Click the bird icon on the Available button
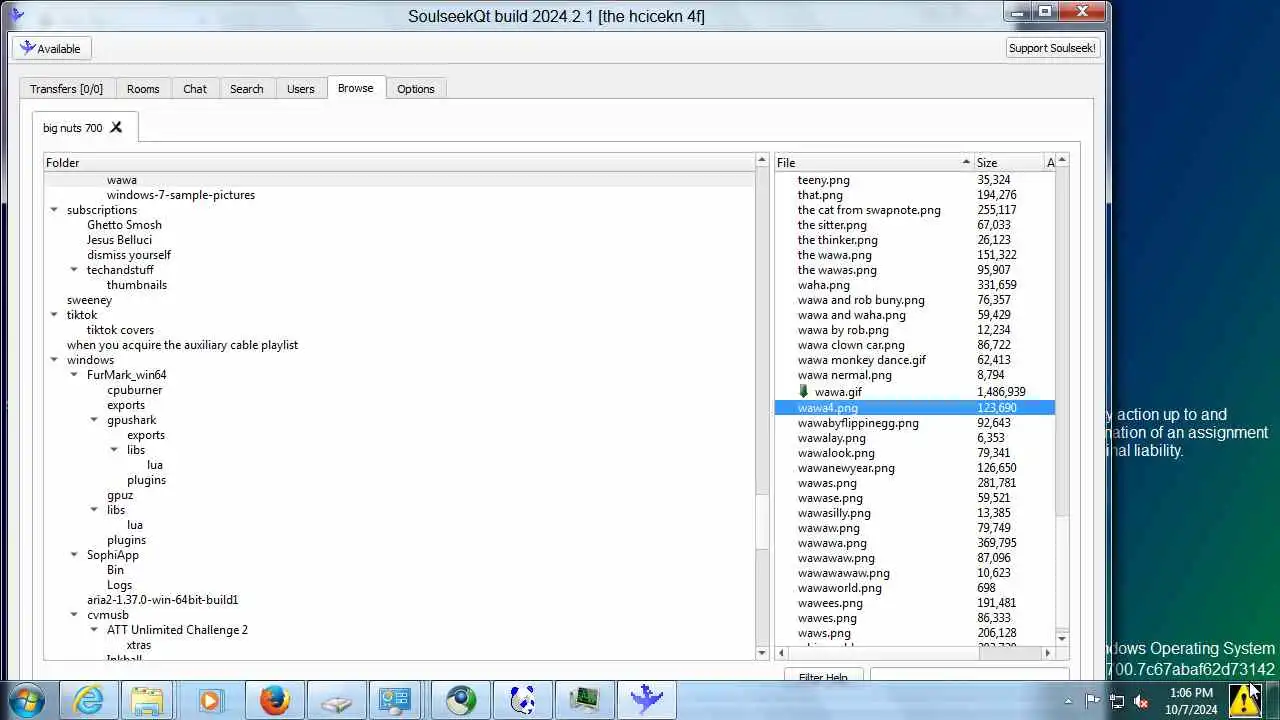The height and width of the screenshot is (720, 1280). pos(27,48)
